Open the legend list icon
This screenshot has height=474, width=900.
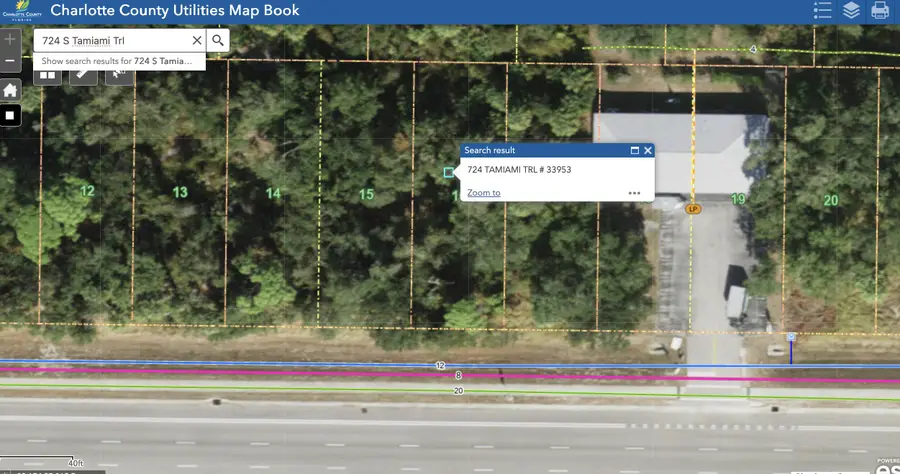tap(822, 10)
